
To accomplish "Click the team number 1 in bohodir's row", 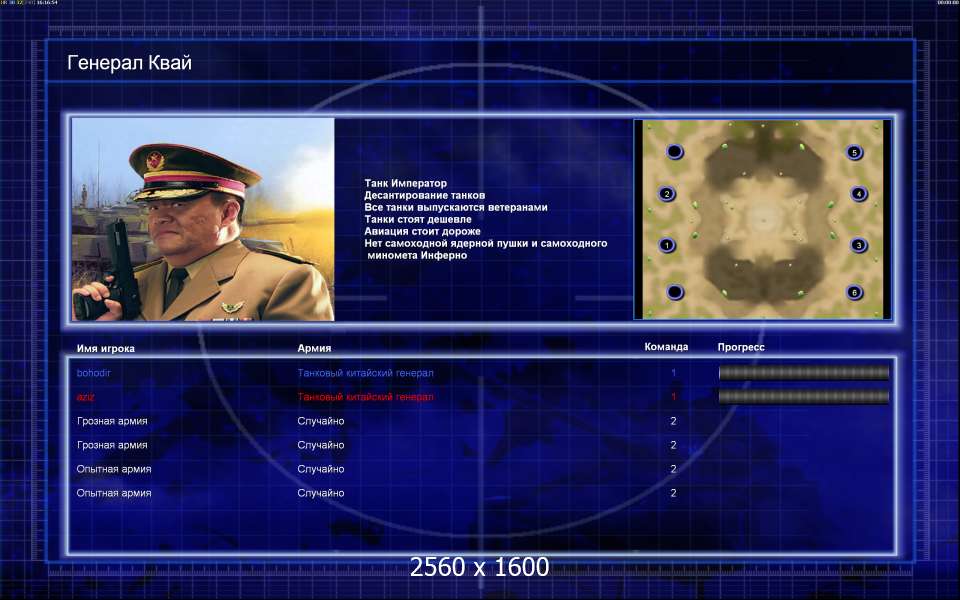I will [673, 373].
